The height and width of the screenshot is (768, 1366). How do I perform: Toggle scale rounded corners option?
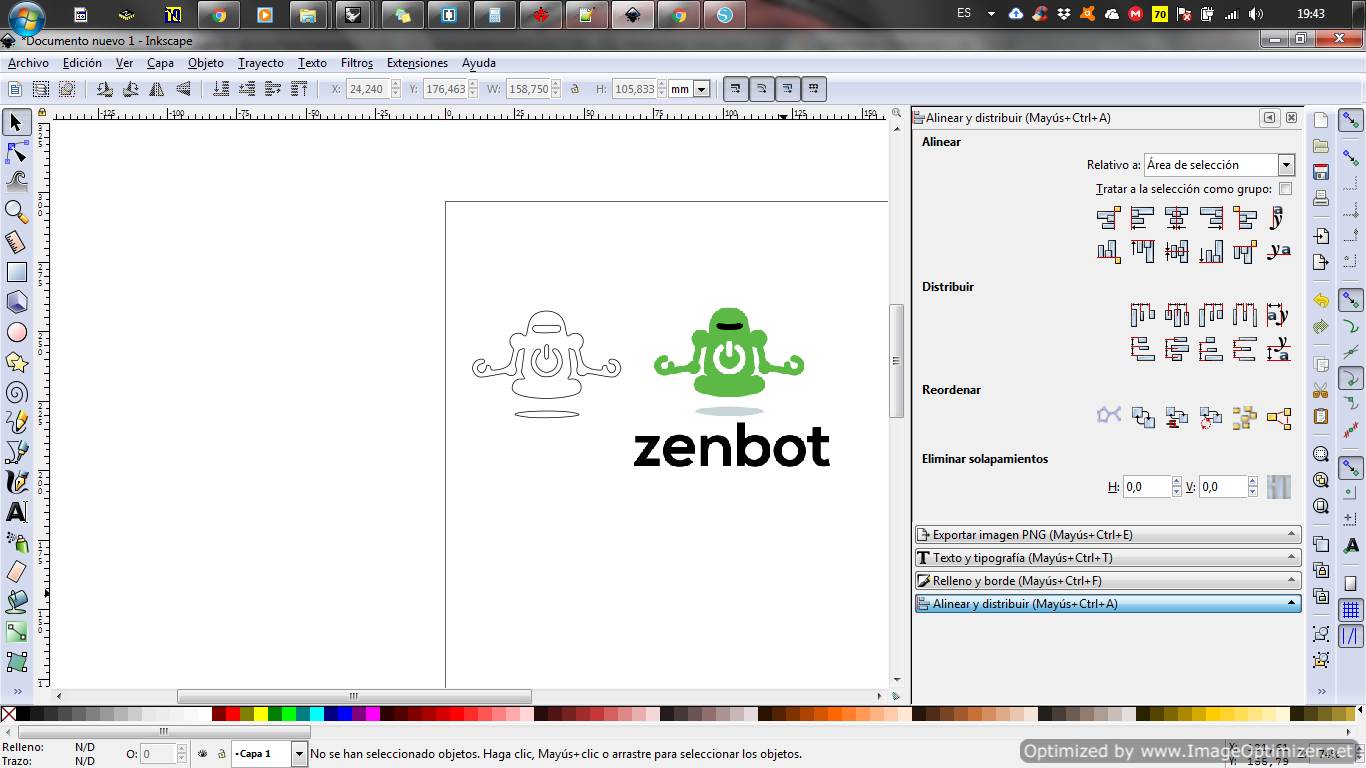point(762,89)
